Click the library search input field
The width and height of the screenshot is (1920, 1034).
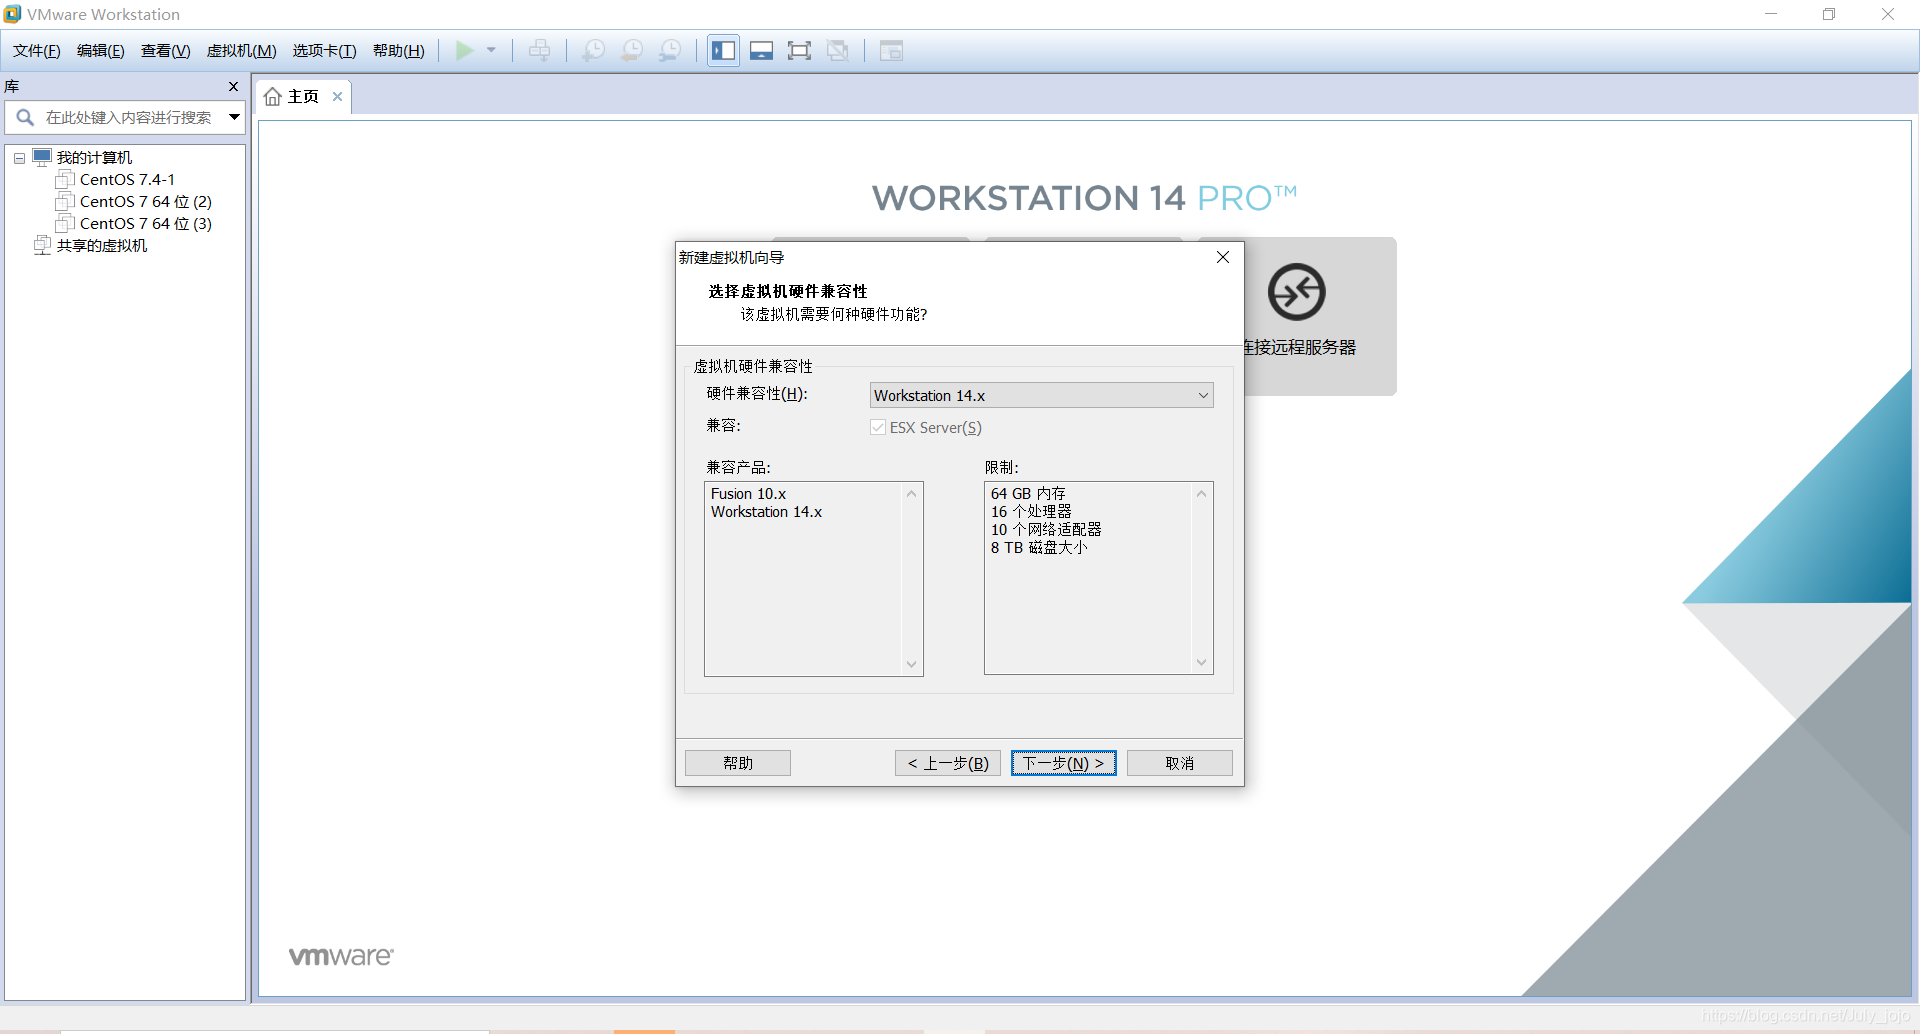(128, 118)
